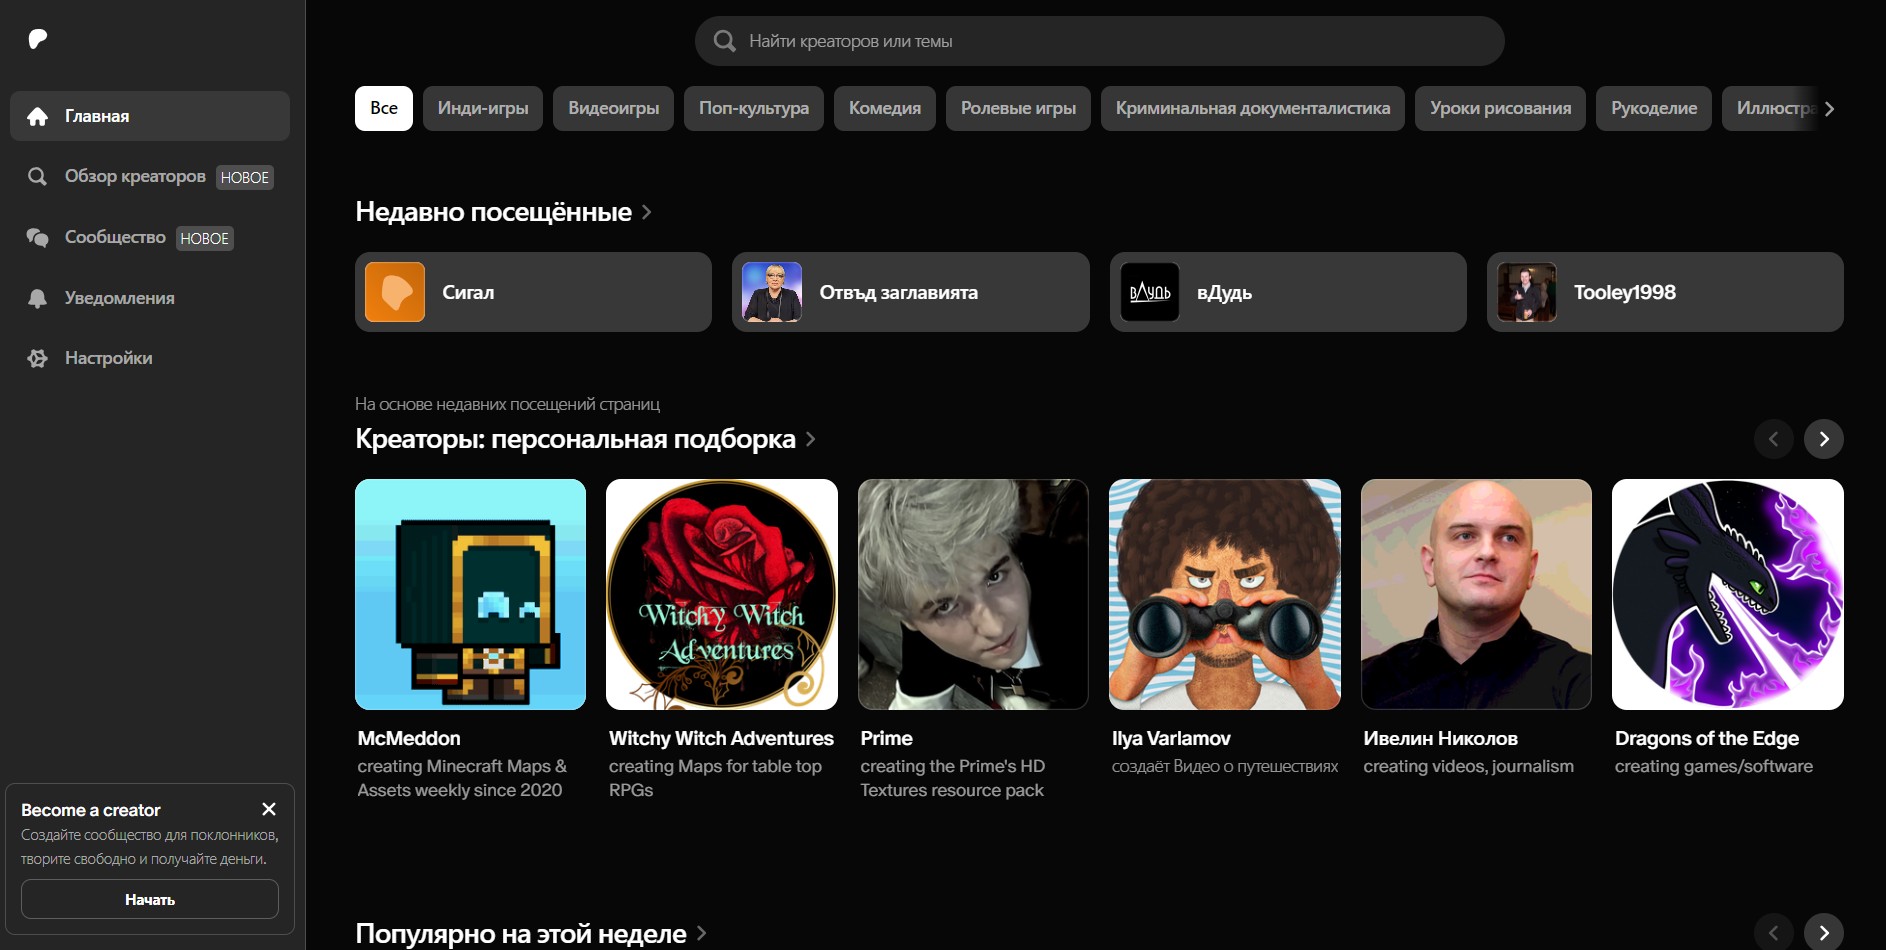Open Креаторы: персональная подборка heading
Viewport: 1886px width, 950px height.
pos(575,439)
